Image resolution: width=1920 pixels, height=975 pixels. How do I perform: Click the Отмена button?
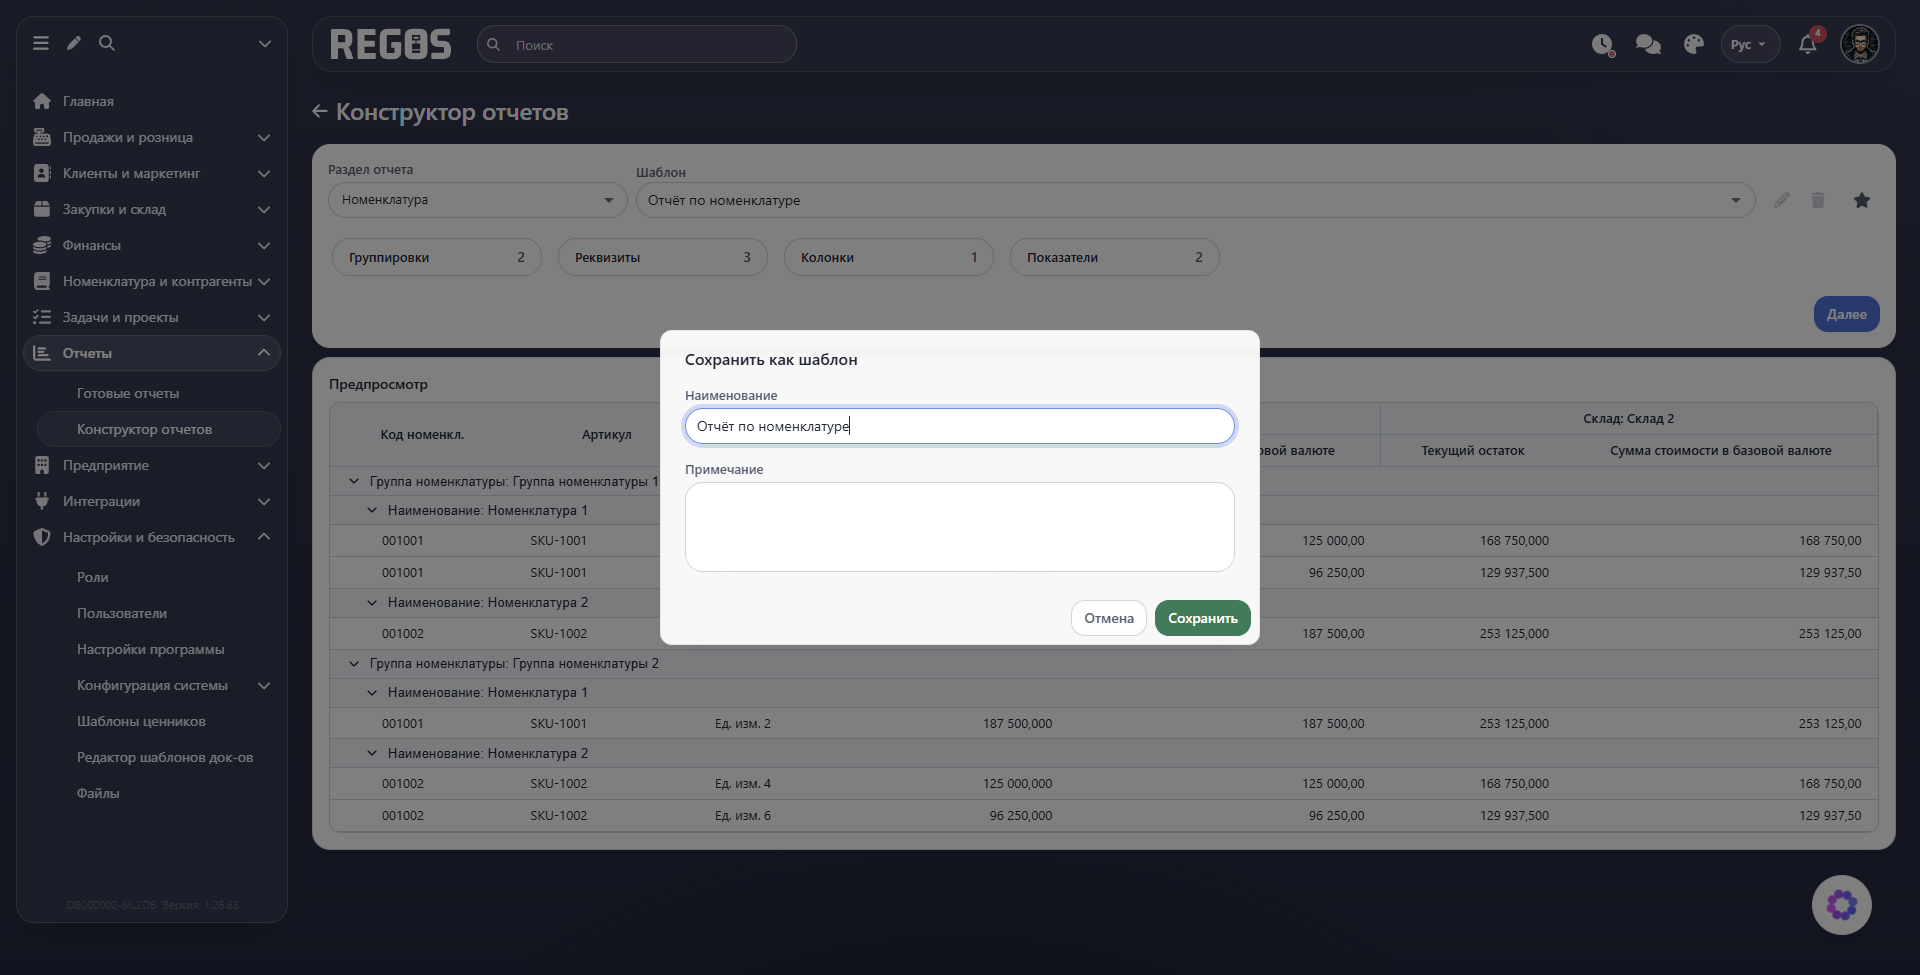coord(1109,618)
